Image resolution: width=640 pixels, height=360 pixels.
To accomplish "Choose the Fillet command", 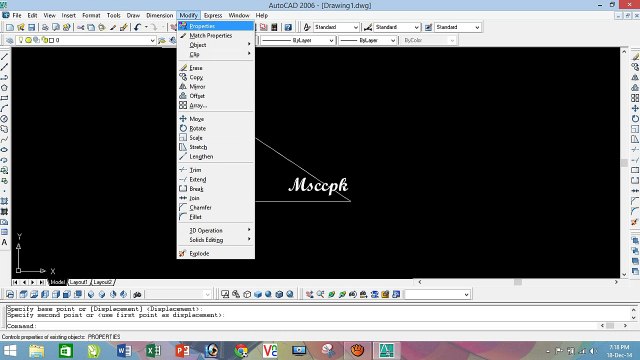I will coord(216,217).
